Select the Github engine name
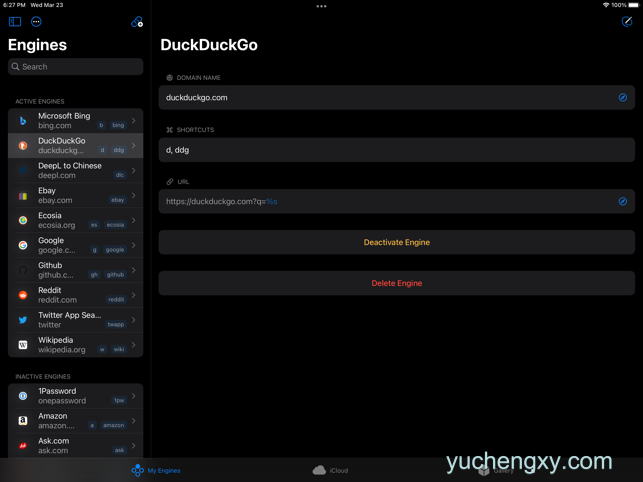Image resolution: width=643 pixels, height=482 pixels. tap(50, 265)
